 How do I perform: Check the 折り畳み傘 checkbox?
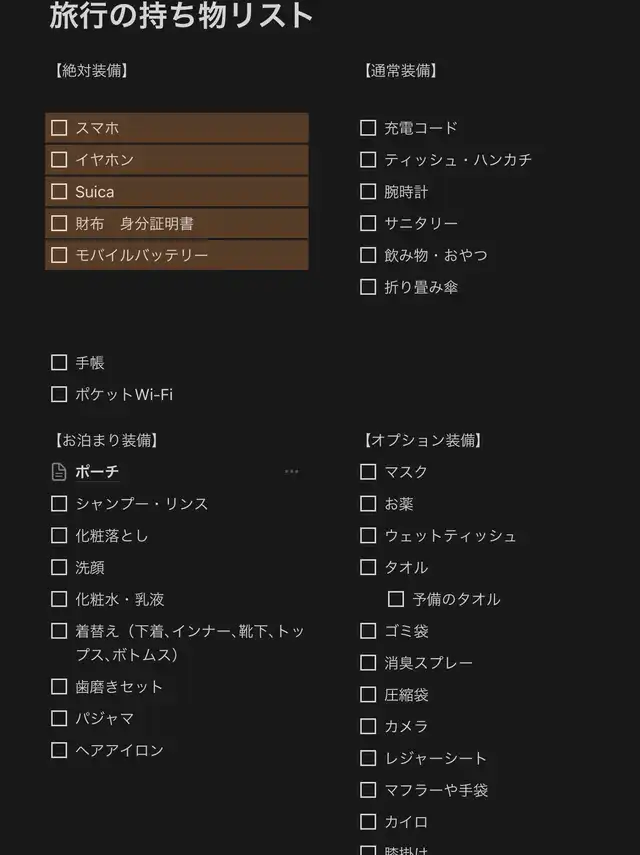pos(368,287)
